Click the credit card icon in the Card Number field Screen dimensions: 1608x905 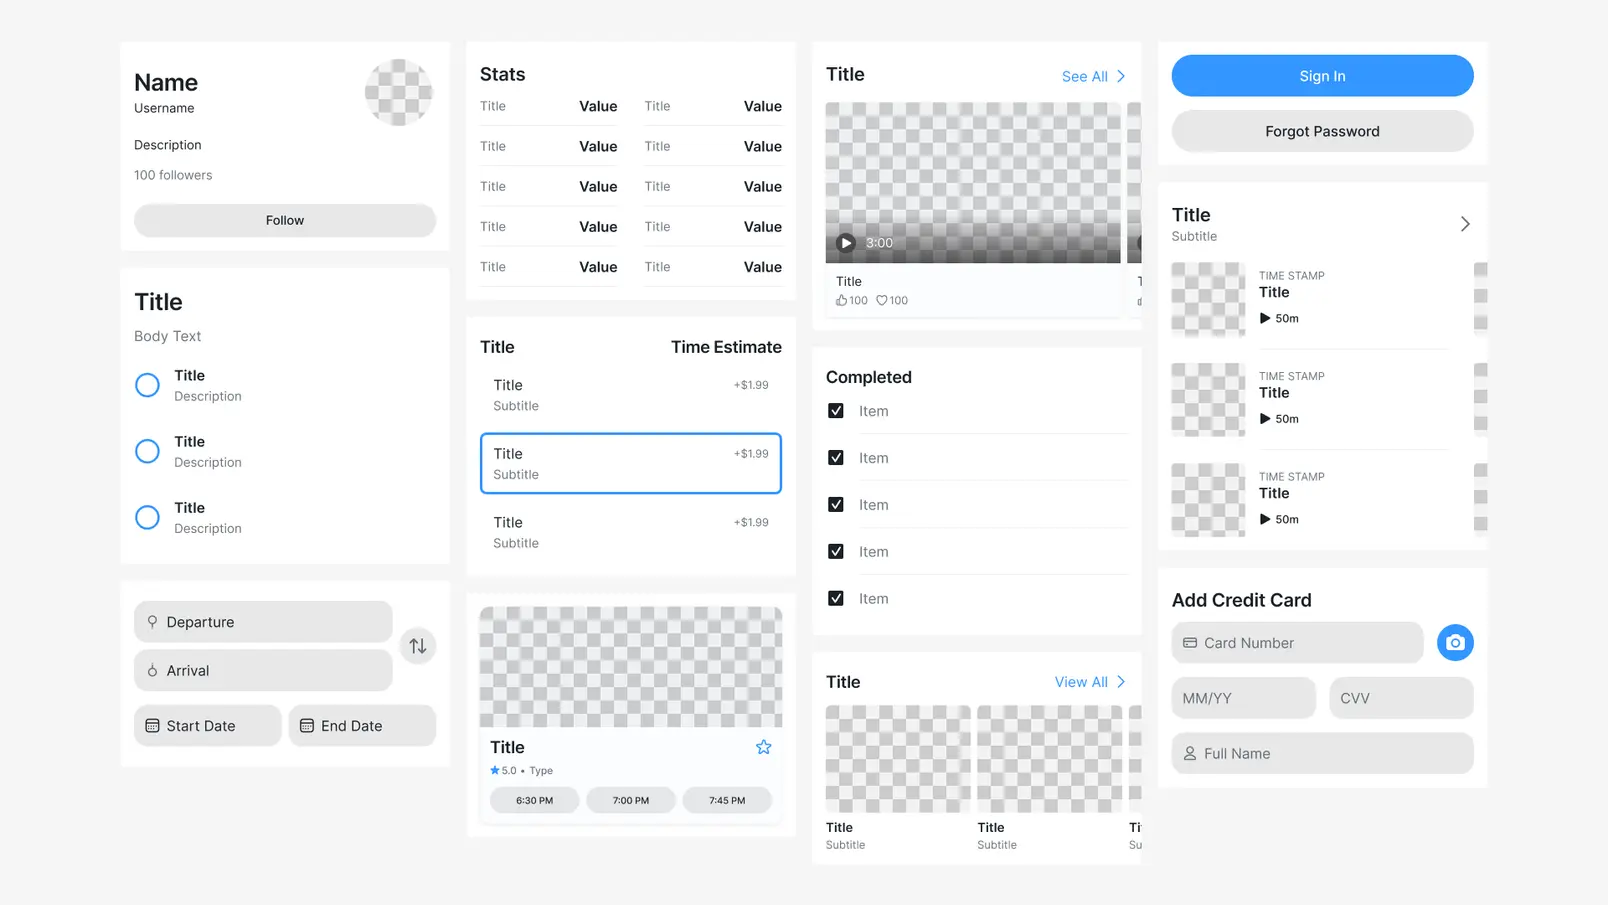click(1188, 642)
